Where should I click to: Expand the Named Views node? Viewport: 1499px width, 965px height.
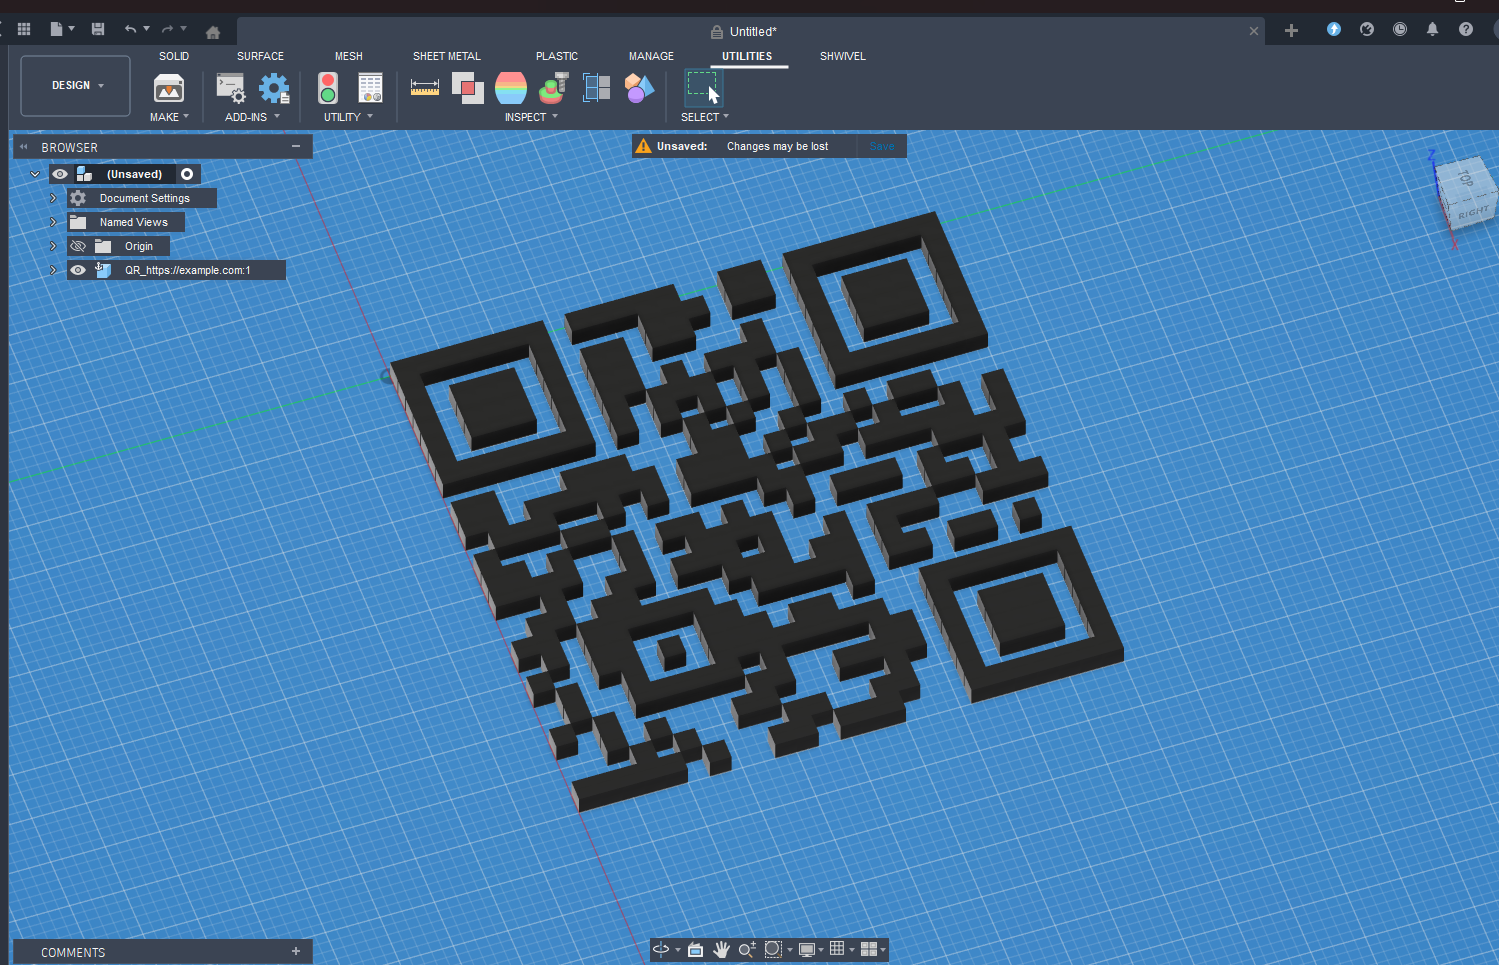click(x=53, y=222)
